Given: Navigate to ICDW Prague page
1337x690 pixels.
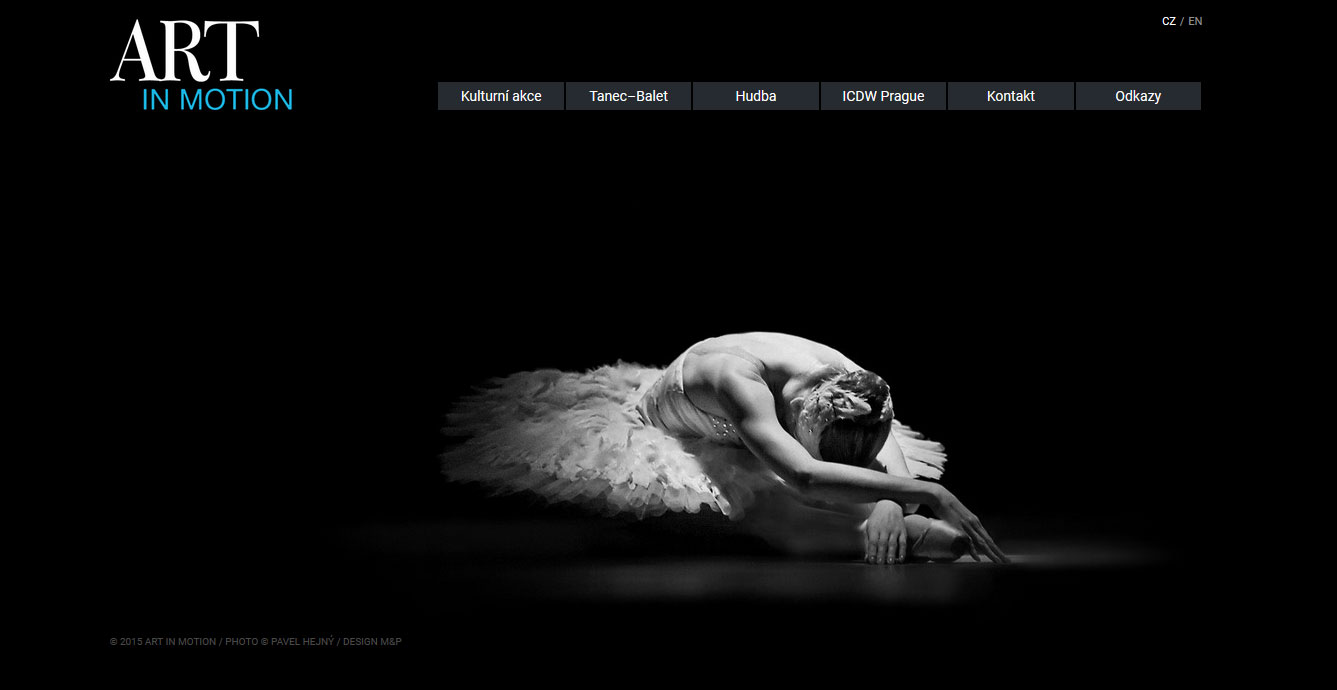Looking at the screenshot, I should (x=883, y=96).
